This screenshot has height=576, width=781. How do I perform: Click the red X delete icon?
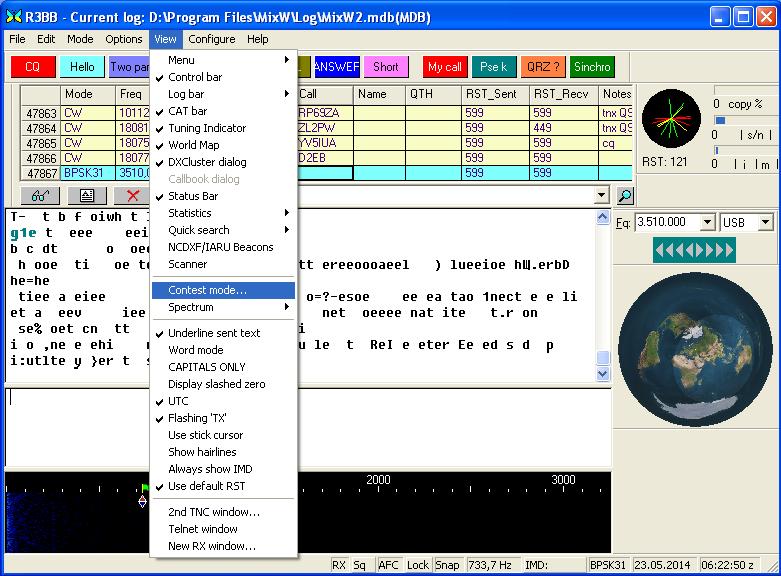click(132, 196)
